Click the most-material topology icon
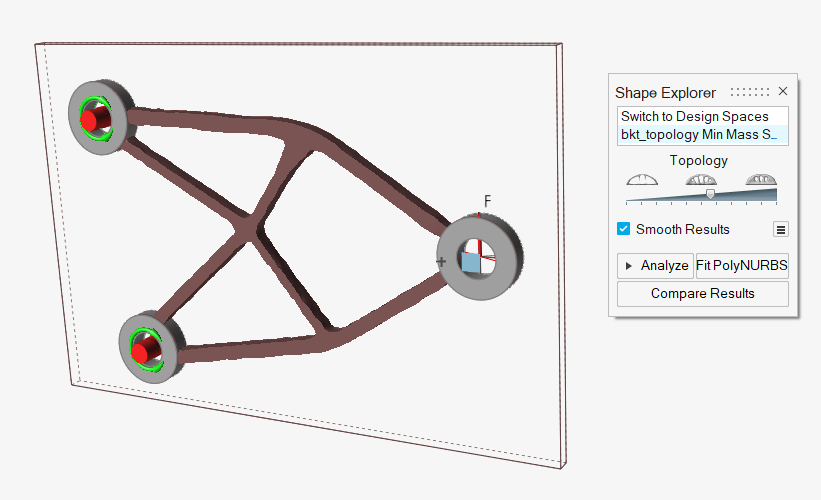Viewport: 821px width, 500px height. pos(761,179)
